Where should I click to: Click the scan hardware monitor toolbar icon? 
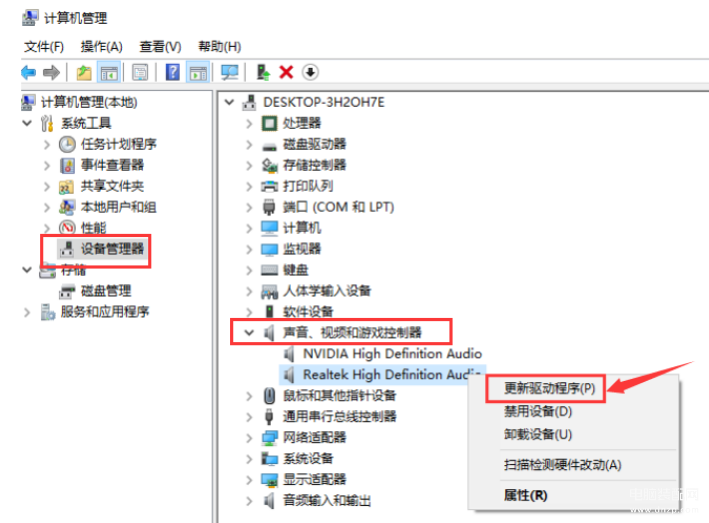[230, 72]
